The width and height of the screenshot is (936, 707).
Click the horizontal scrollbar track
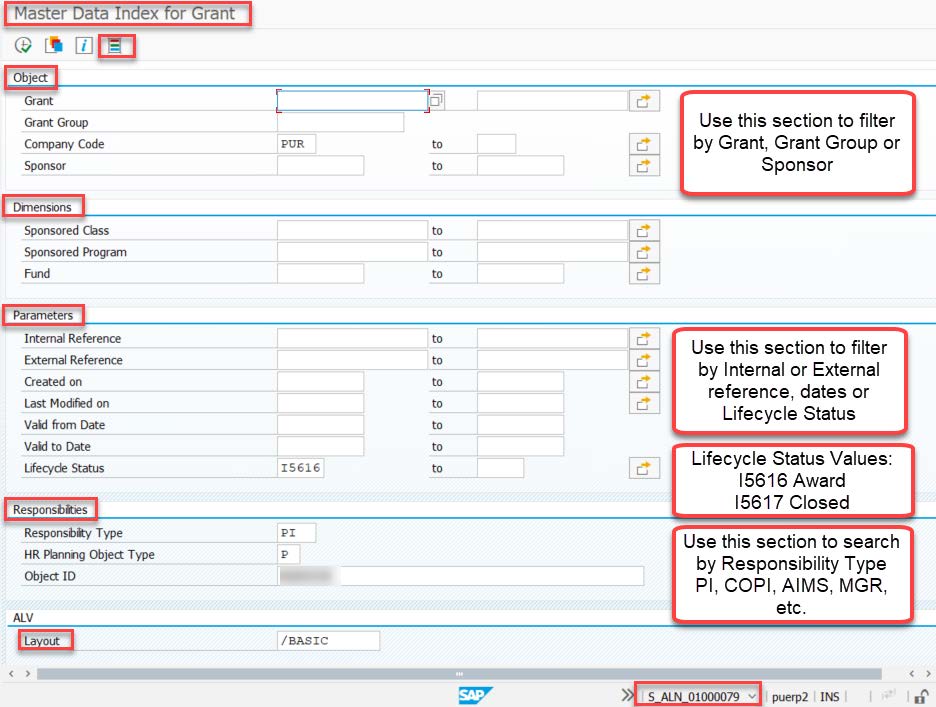click(x=459, y=674)
